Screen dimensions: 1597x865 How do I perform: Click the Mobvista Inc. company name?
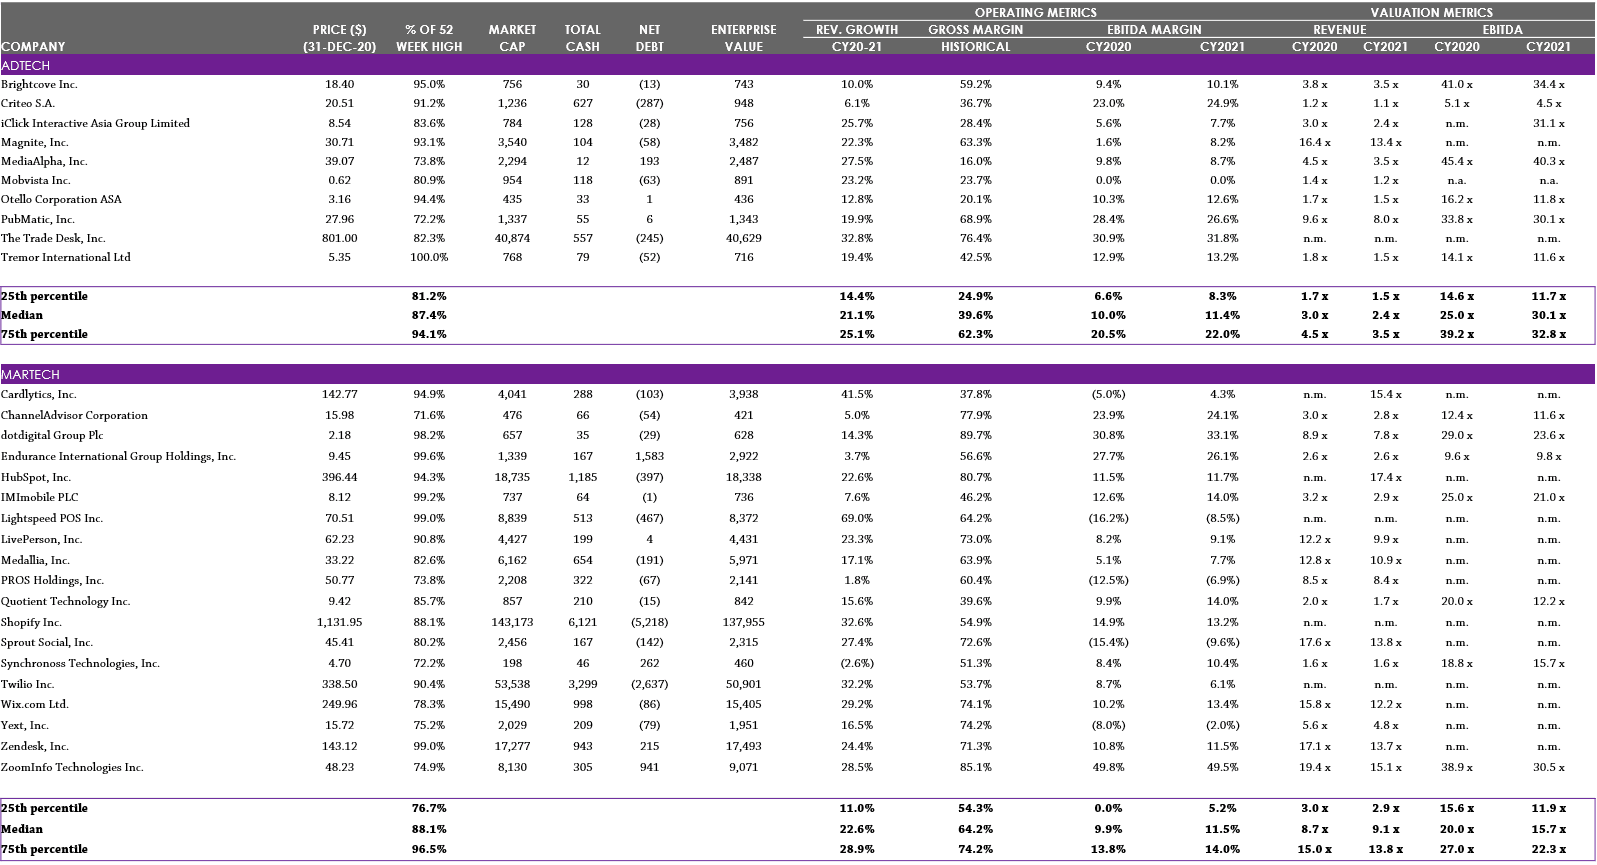pyautogui.click(x=36, y=180)
